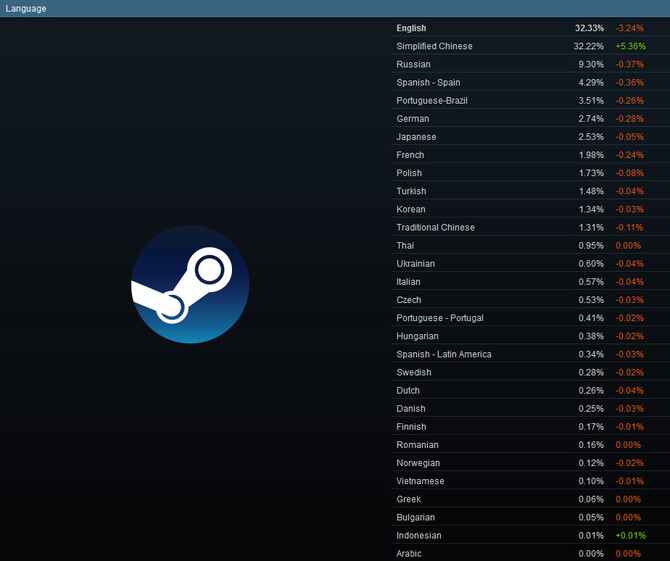Screen dimensions: 670x561
Task: Click the +5.36% change for Simplified Chinese
Action: coord(631,46)
